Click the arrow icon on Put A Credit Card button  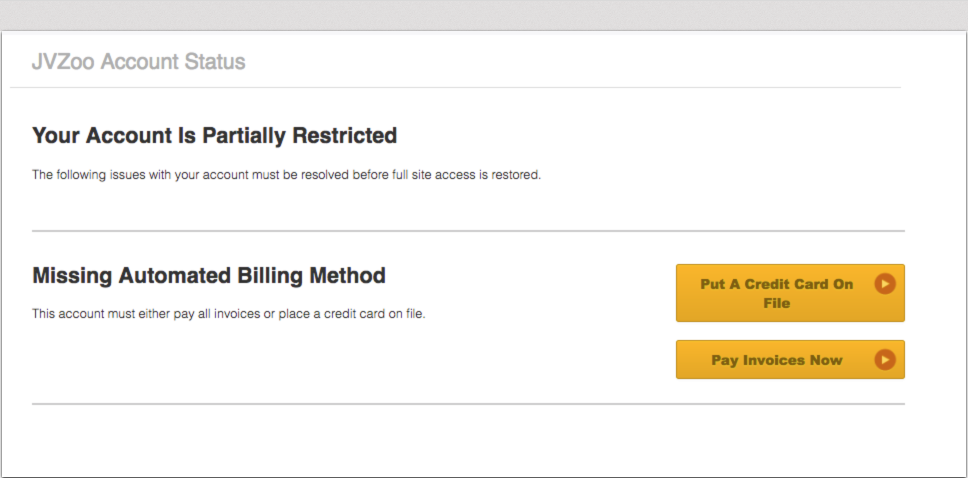[x=885, y=284]
